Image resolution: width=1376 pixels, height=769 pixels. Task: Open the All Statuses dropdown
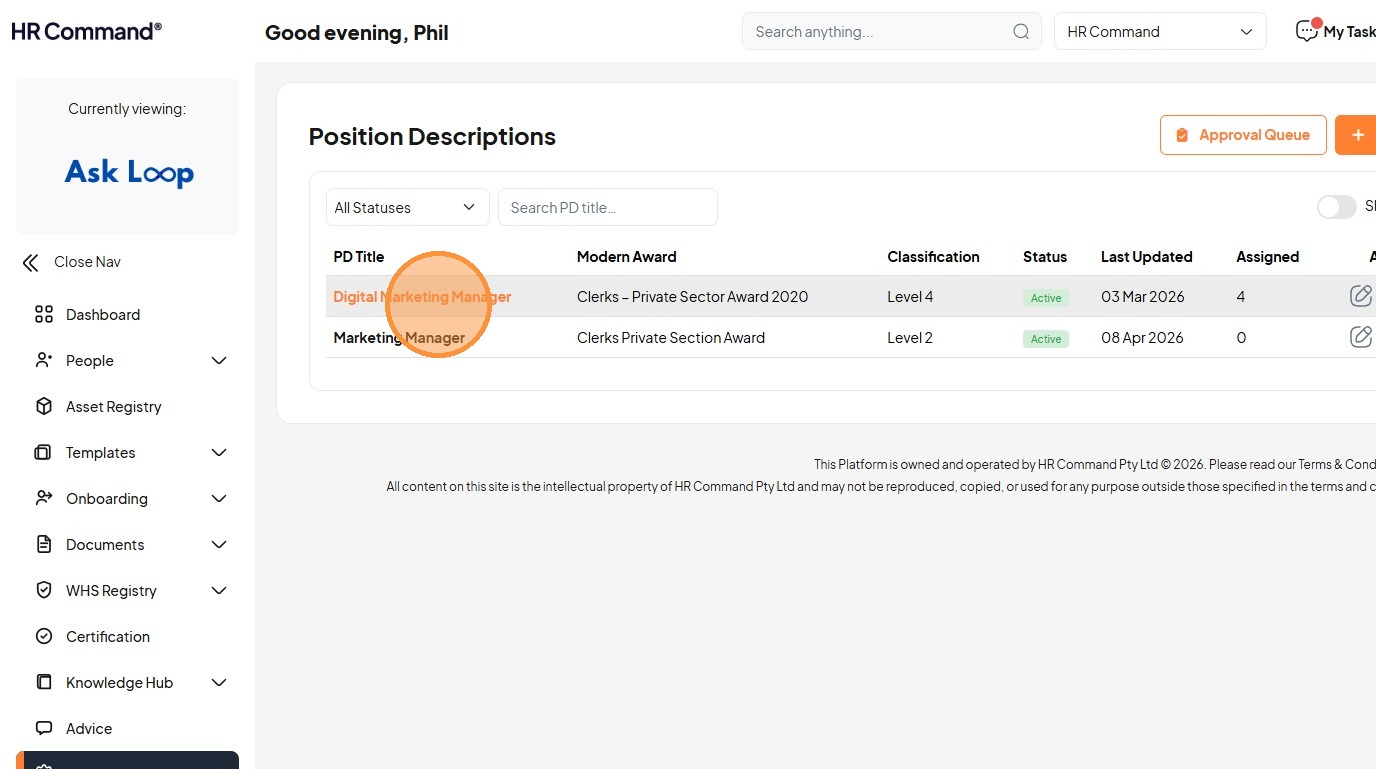407,208
